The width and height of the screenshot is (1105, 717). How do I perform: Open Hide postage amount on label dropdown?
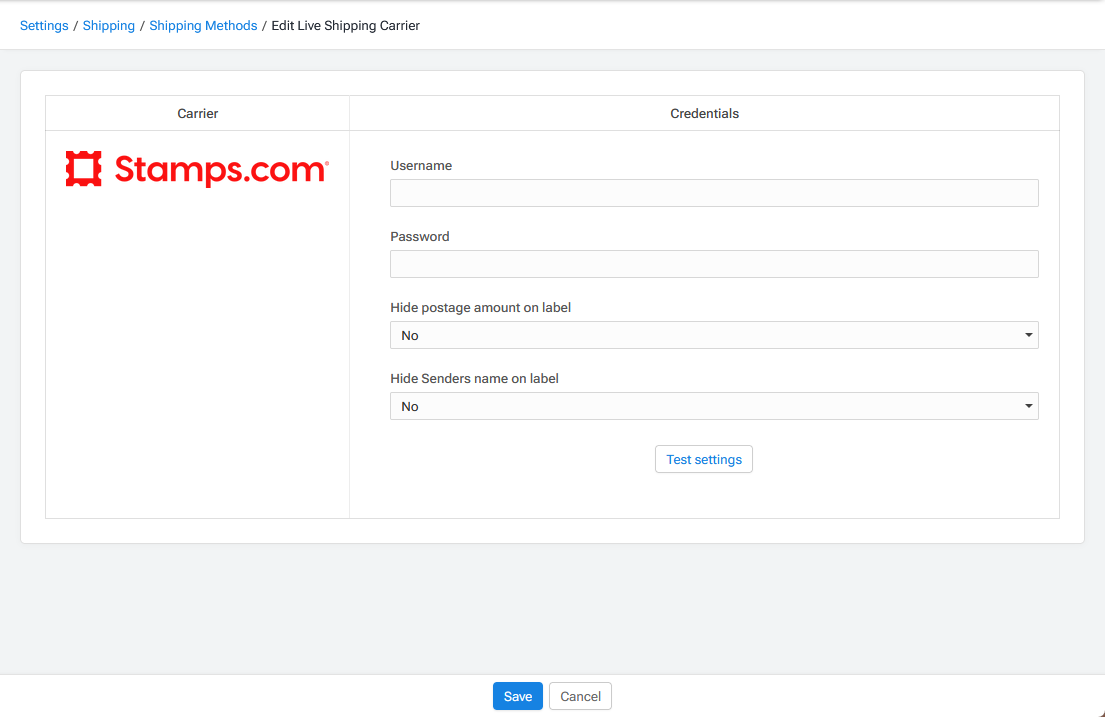click(714, 335)
